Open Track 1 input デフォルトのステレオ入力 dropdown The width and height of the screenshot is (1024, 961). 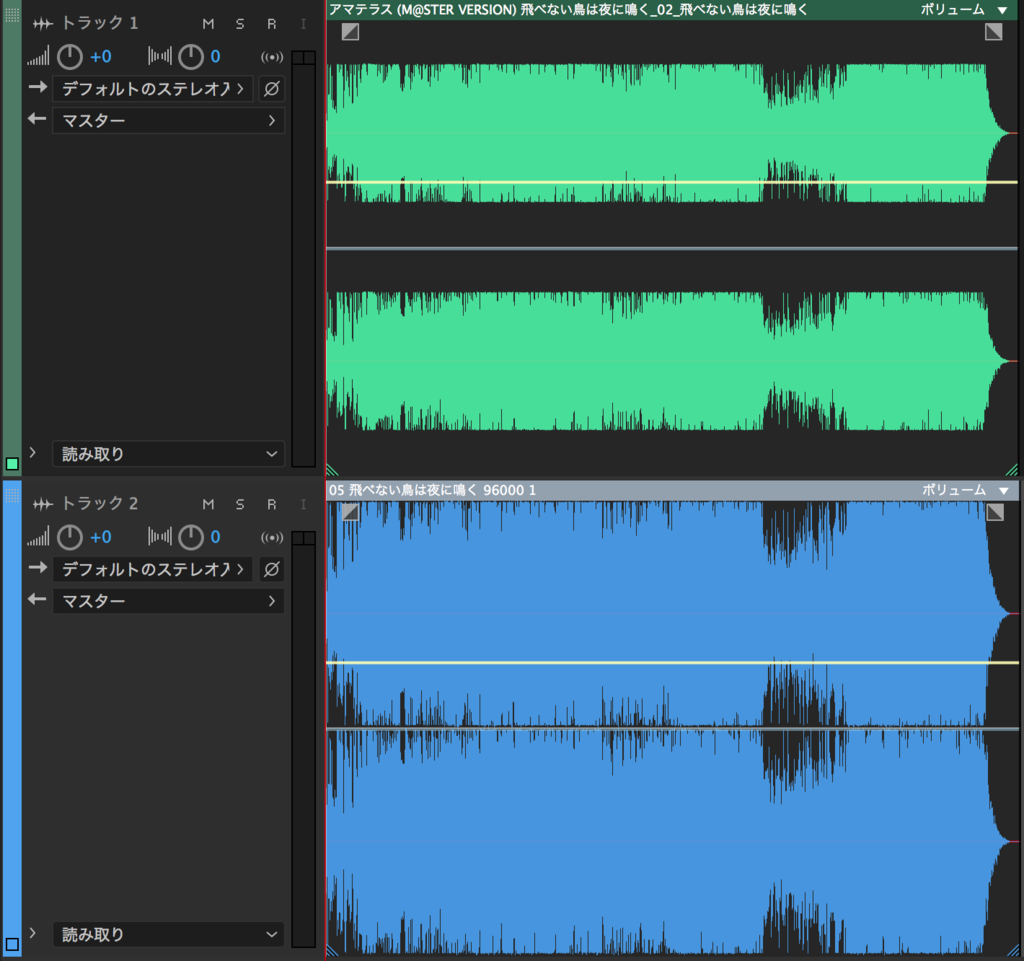pos(153,88)
